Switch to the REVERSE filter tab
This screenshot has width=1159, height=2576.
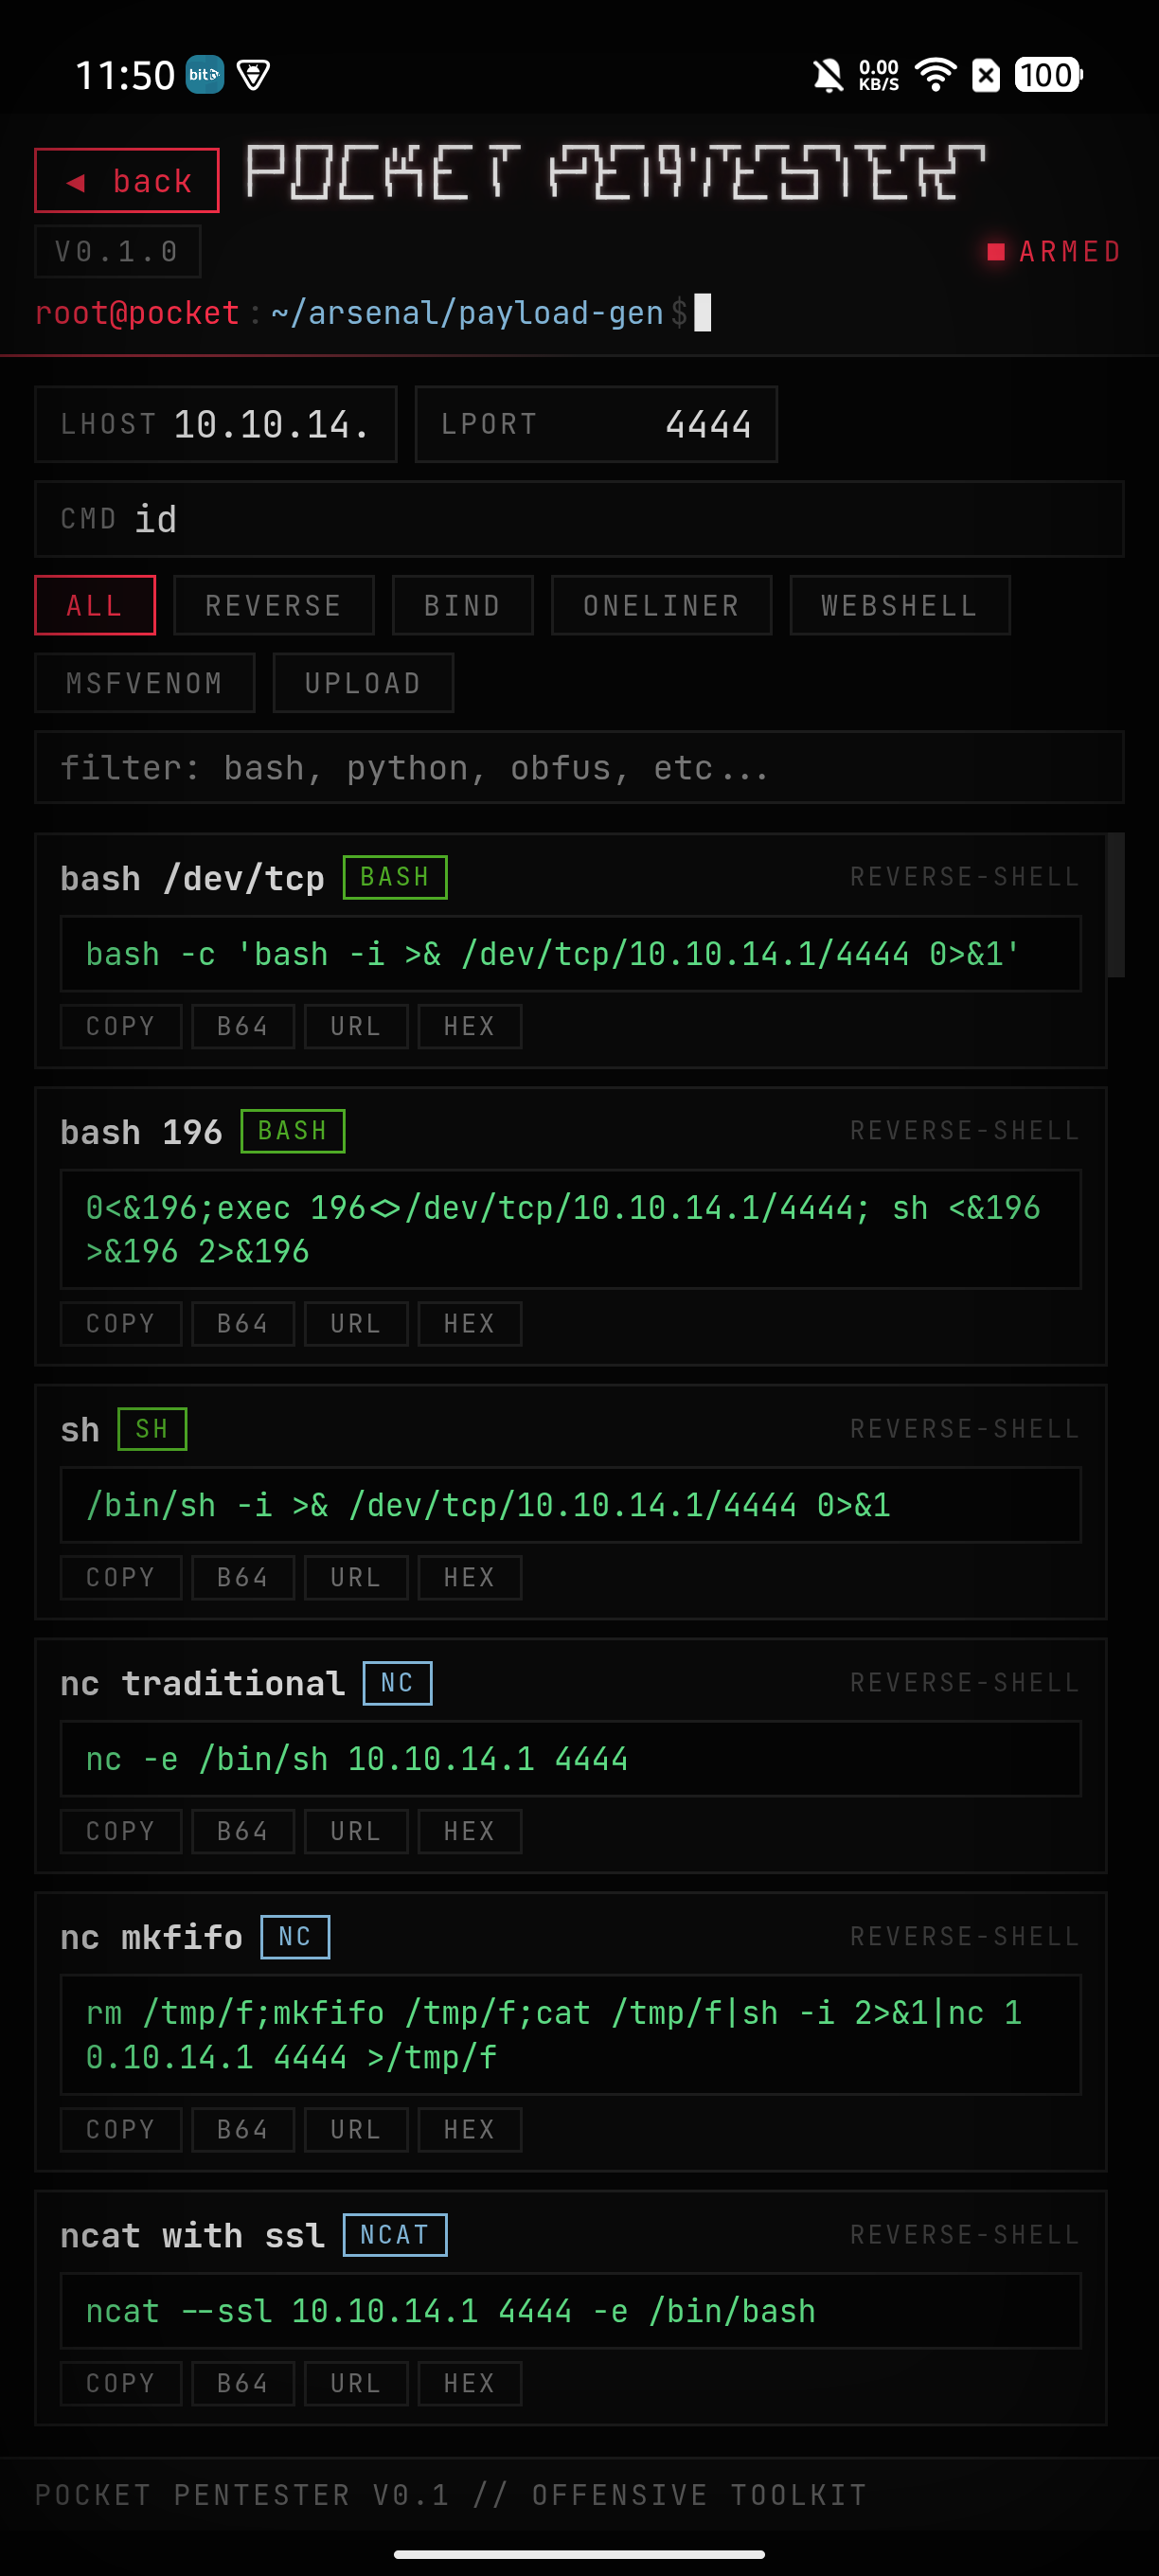pos(274,605)
